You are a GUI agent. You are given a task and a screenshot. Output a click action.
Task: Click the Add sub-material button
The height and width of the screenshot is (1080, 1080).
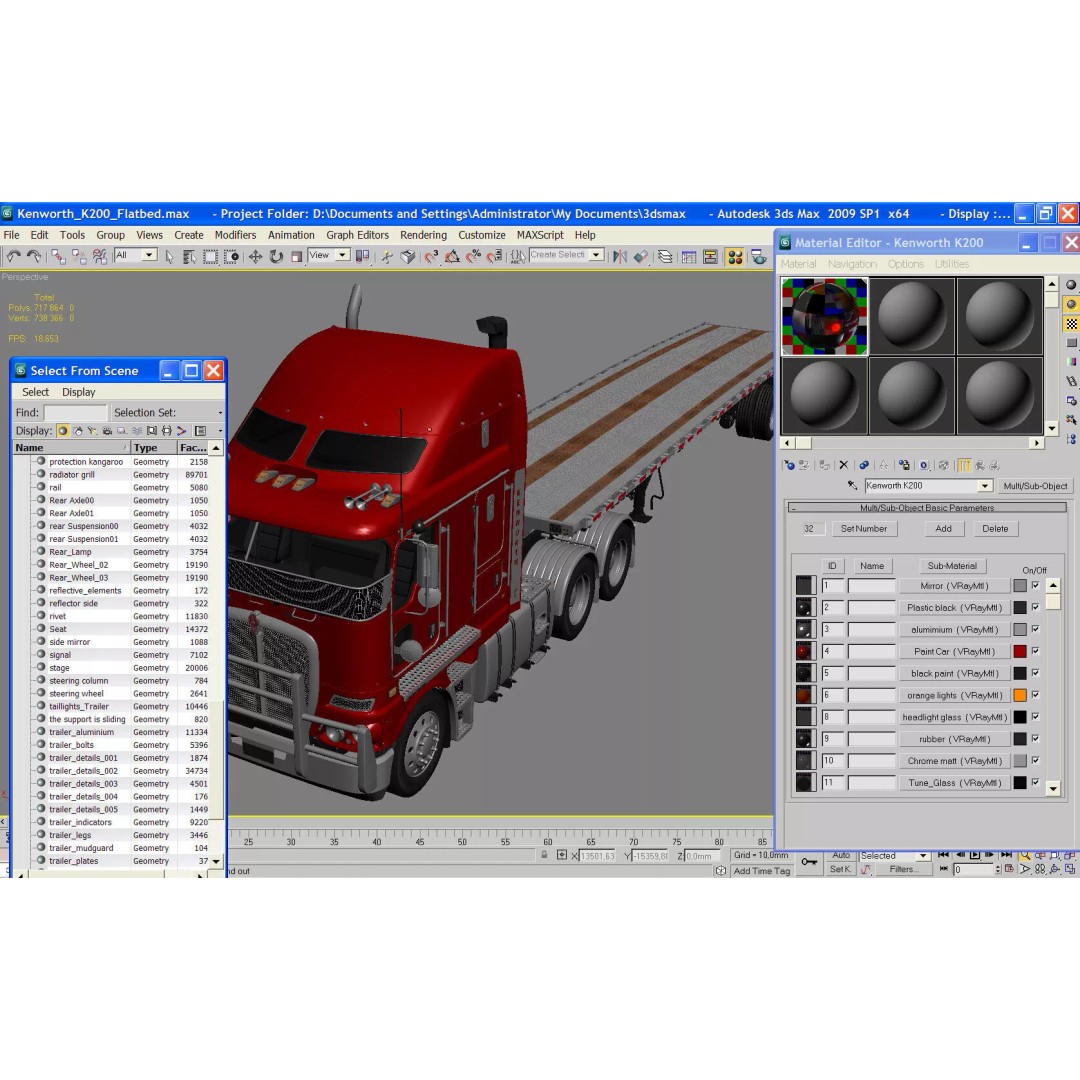[x=943, y=528]
